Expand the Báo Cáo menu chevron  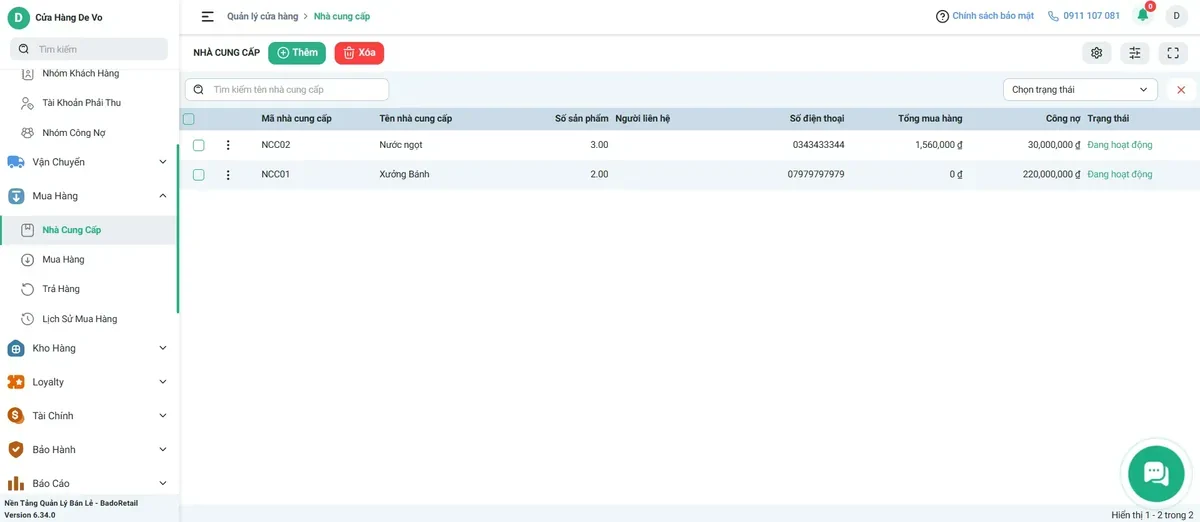tap(163, 483)
